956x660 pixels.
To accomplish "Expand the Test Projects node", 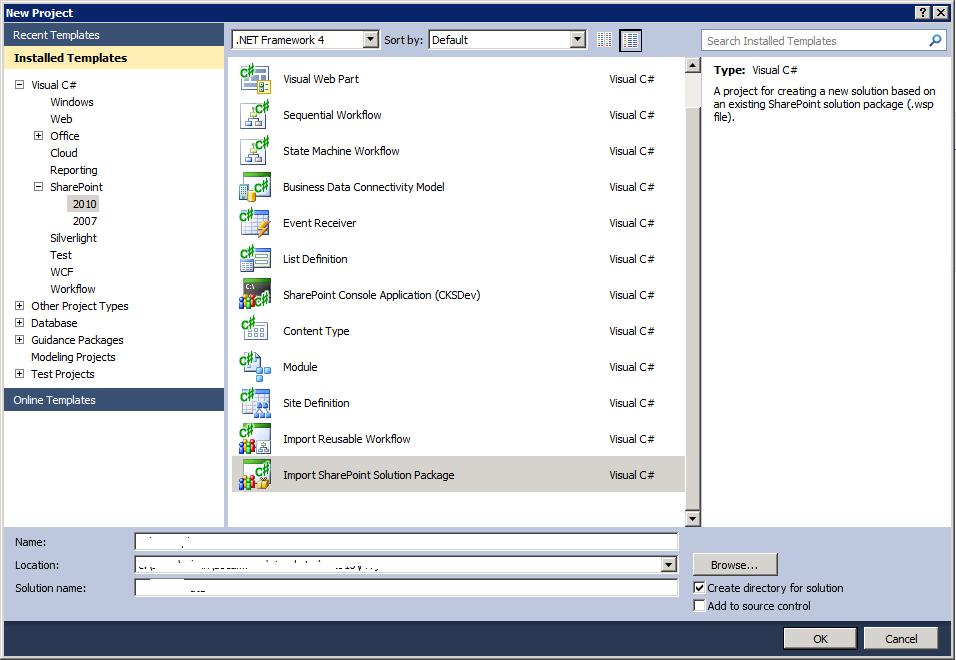I will (x=20, y=374).
